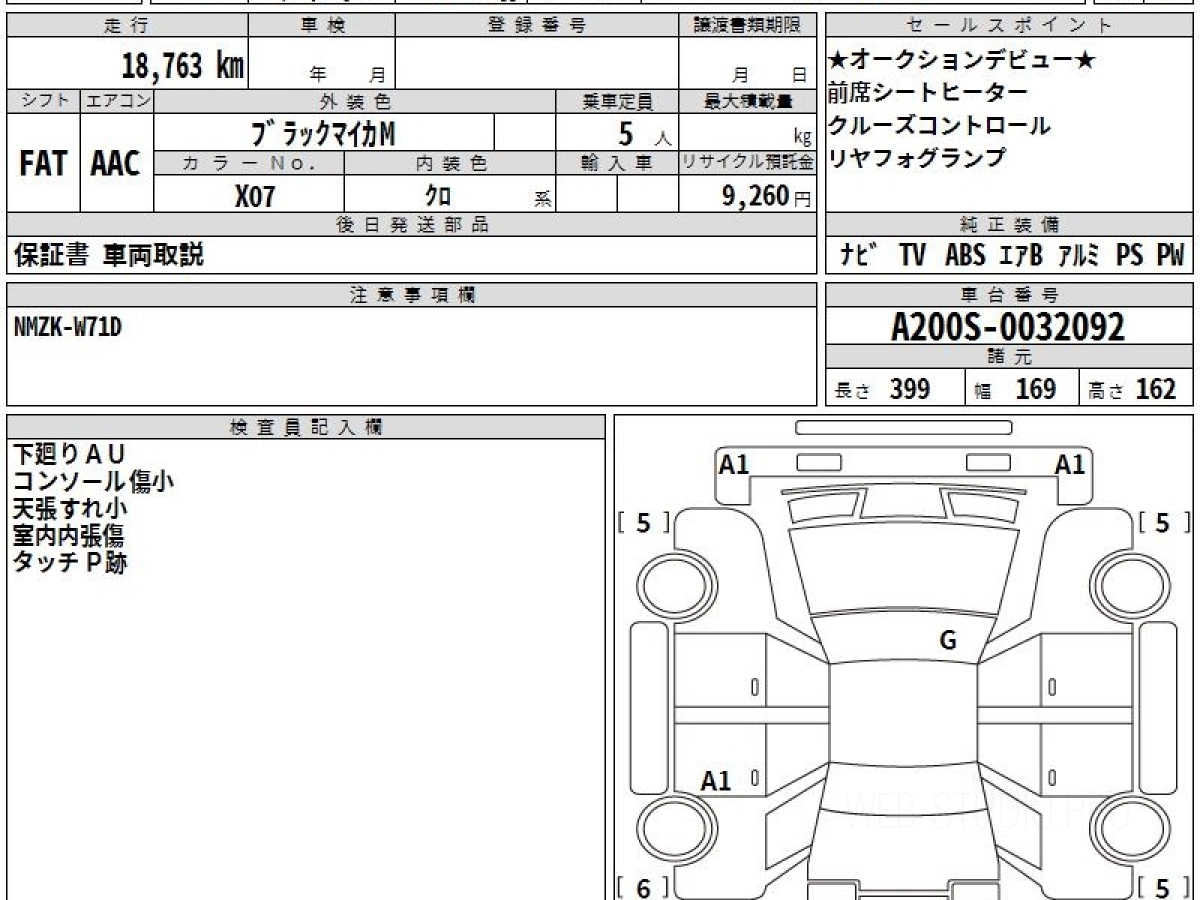Select the shift type FAT
Image resolution: width=1200 pixels, height=900 pixels.
(43, 163)
